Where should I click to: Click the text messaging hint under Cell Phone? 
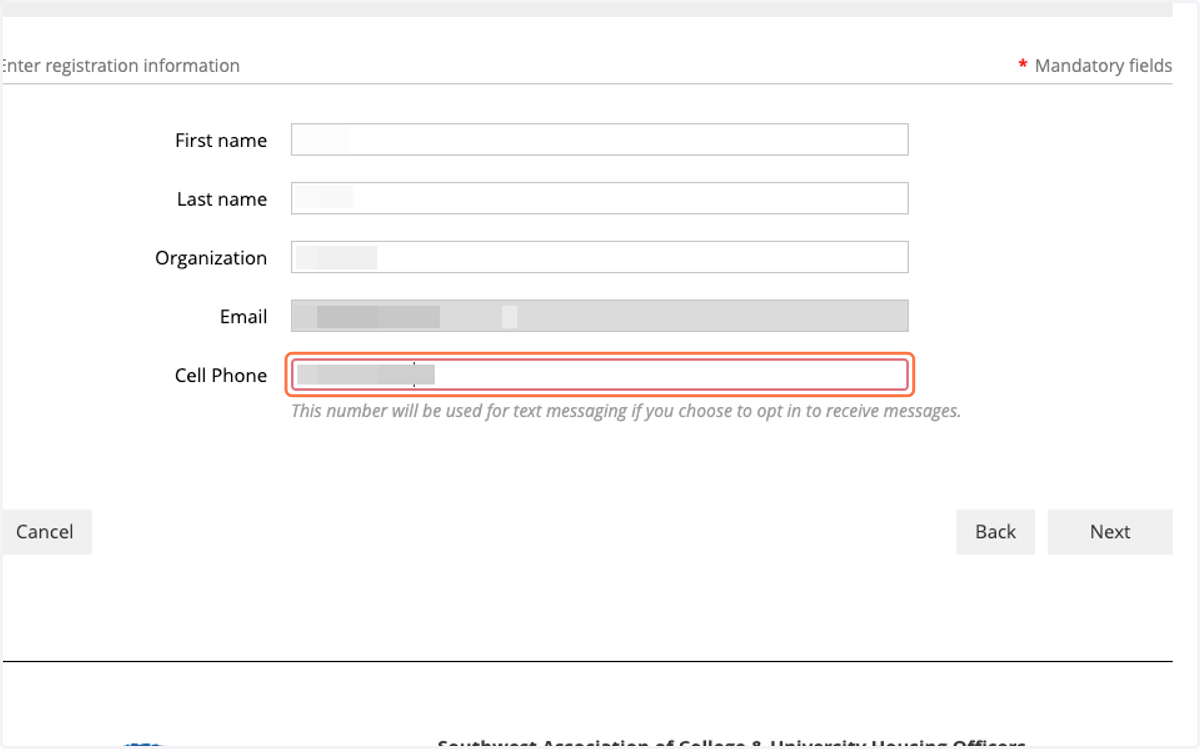626,411
